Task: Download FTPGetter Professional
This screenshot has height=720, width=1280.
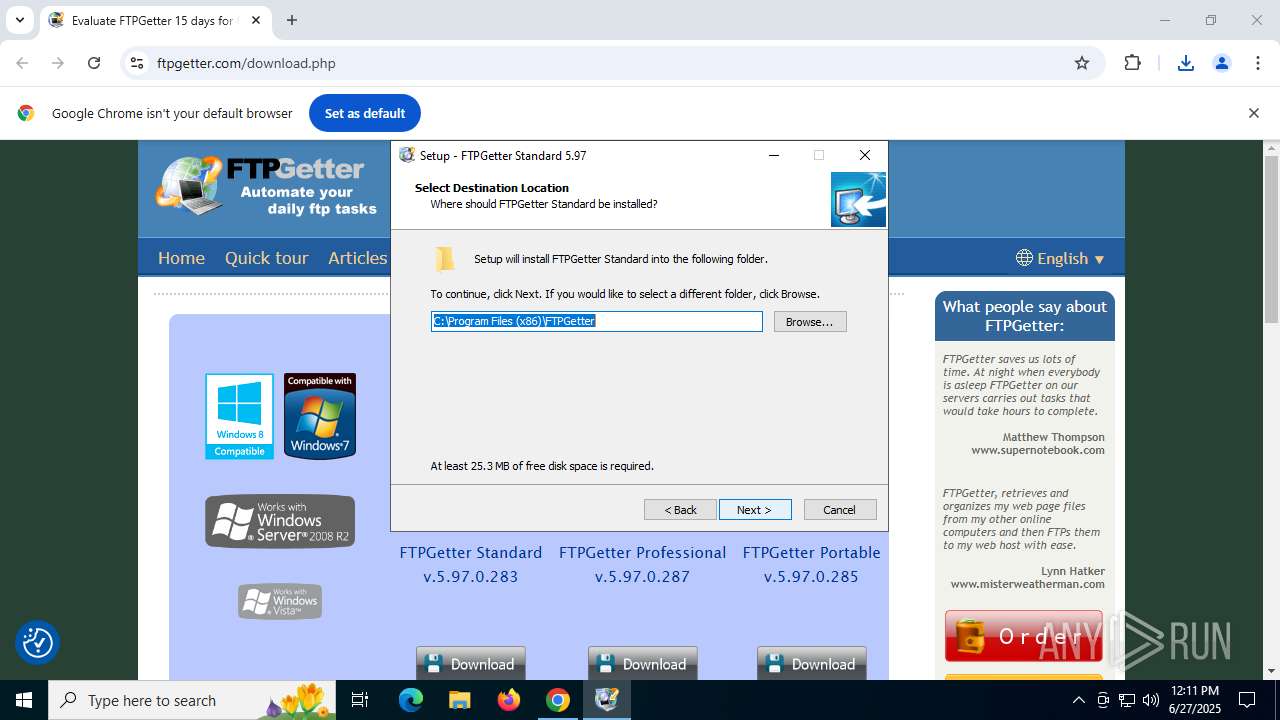Action: [643, 664]
